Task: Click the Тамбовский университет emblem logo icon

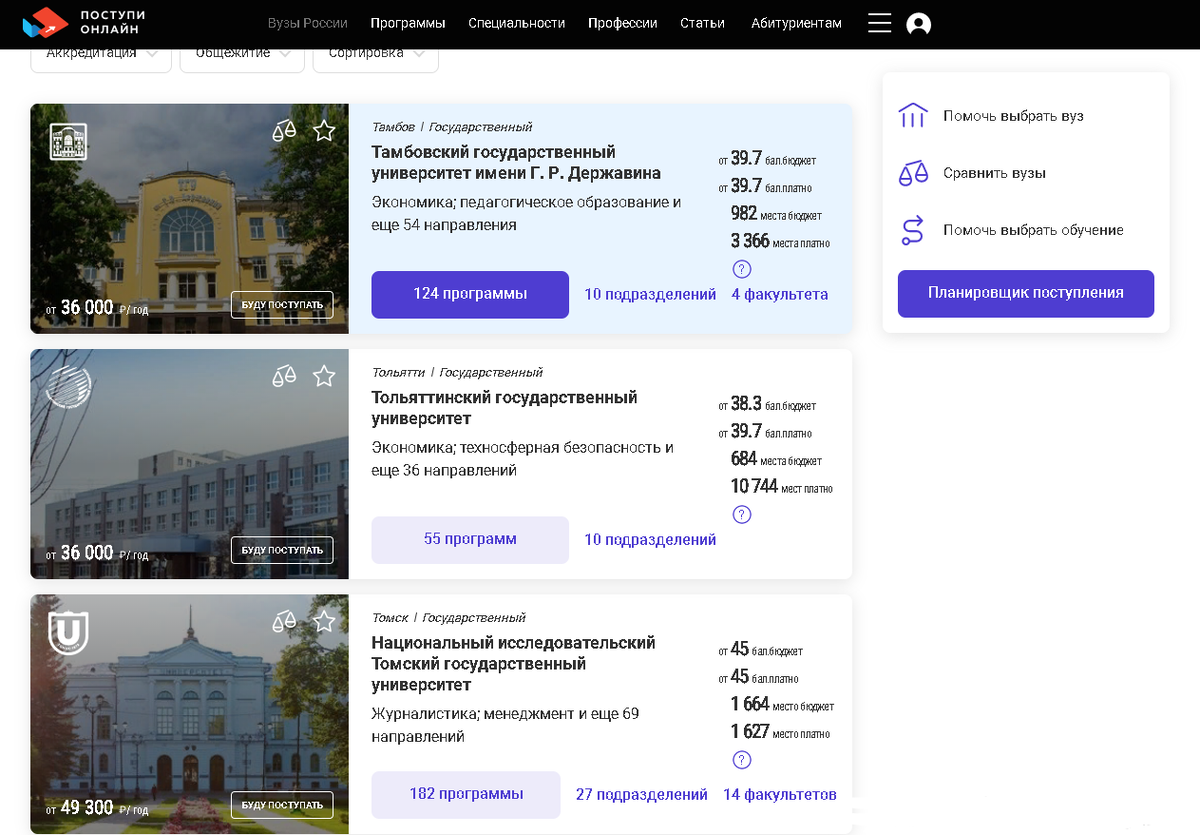Action: (69, 141)
